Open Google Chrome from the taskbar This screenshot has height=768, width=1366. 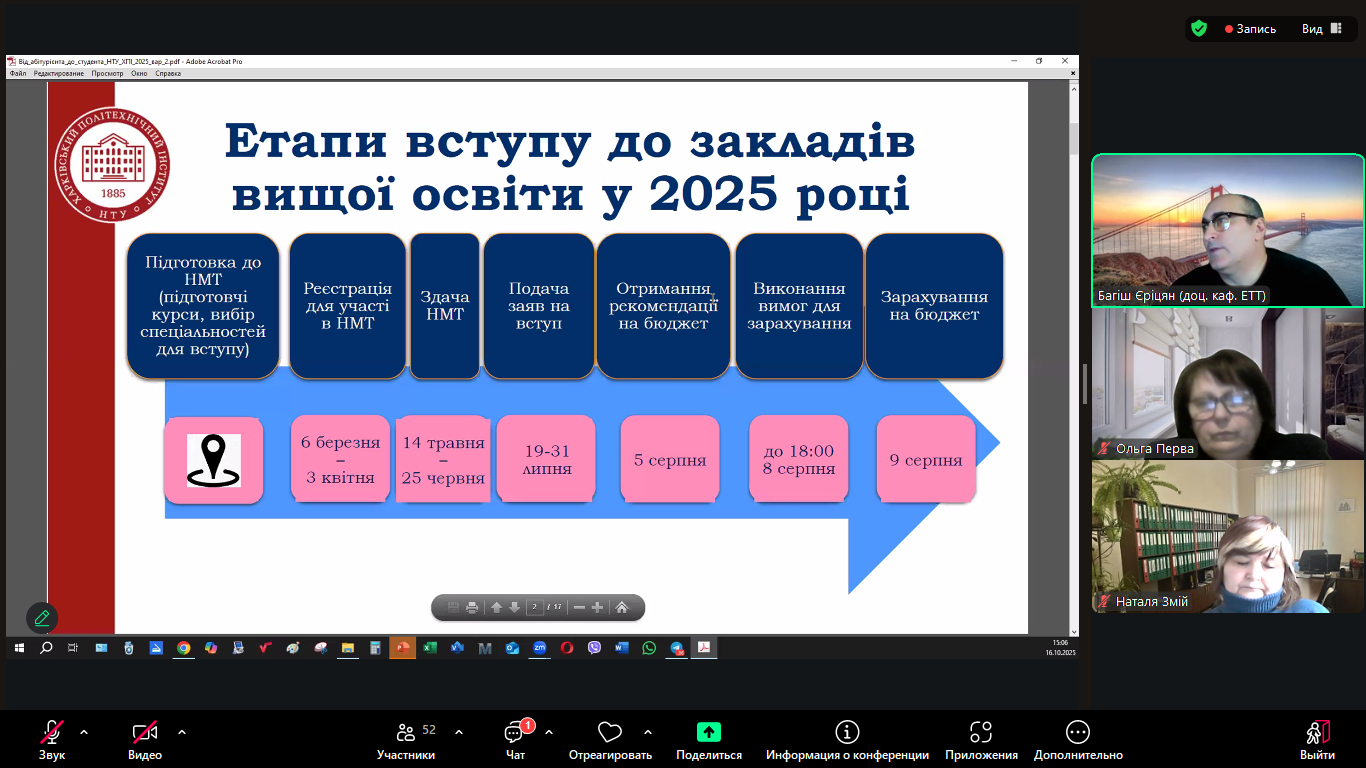coord(183,648)
